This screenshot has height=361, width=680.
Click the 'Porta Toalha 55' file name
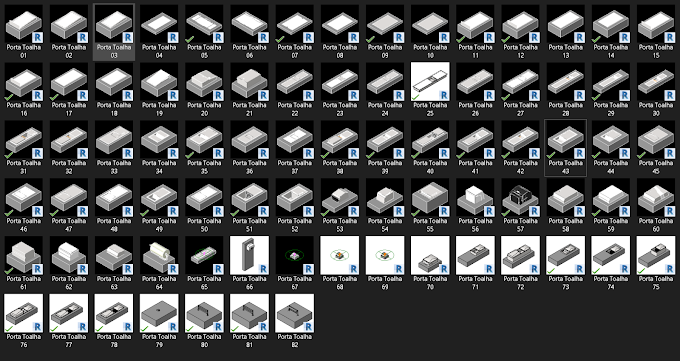coord(430,225)
